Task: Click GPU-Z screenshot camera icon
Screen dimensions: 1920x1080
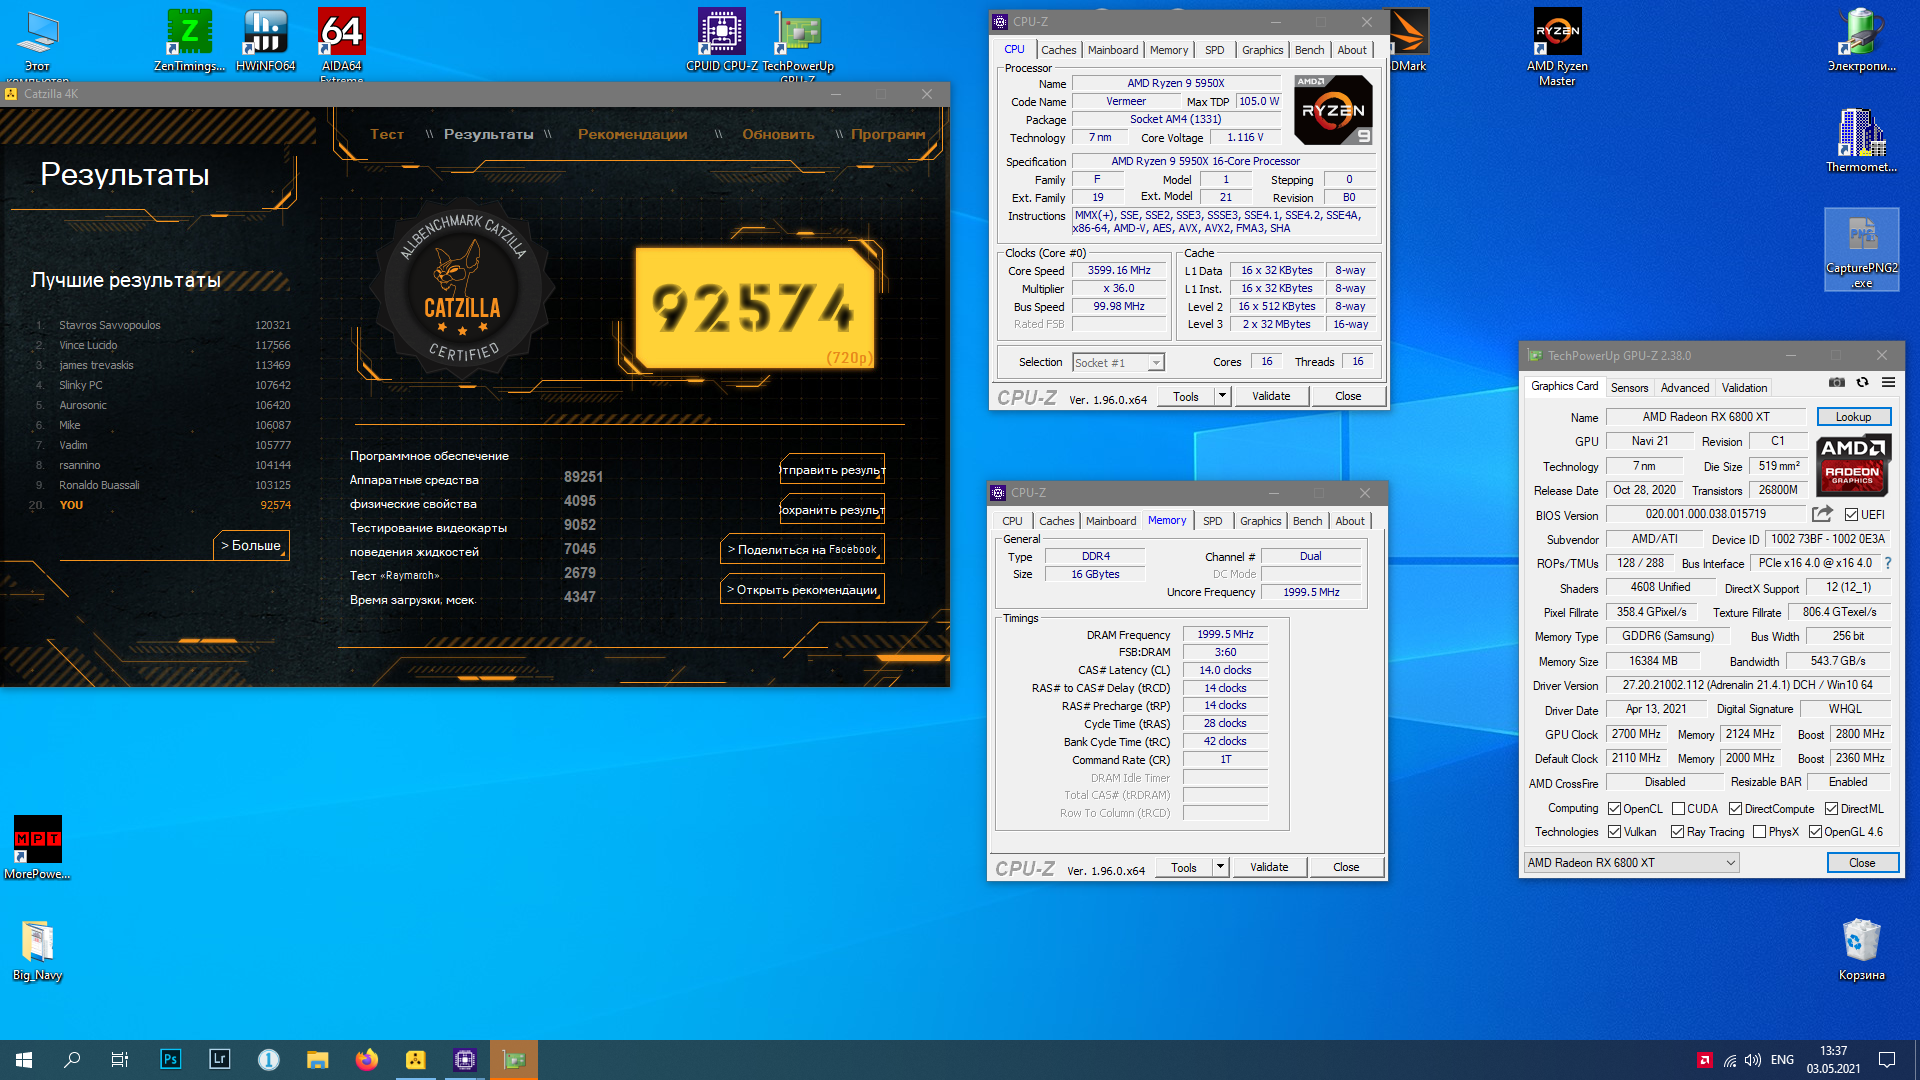Action: pyautogui.click(x=1837, y=382)
